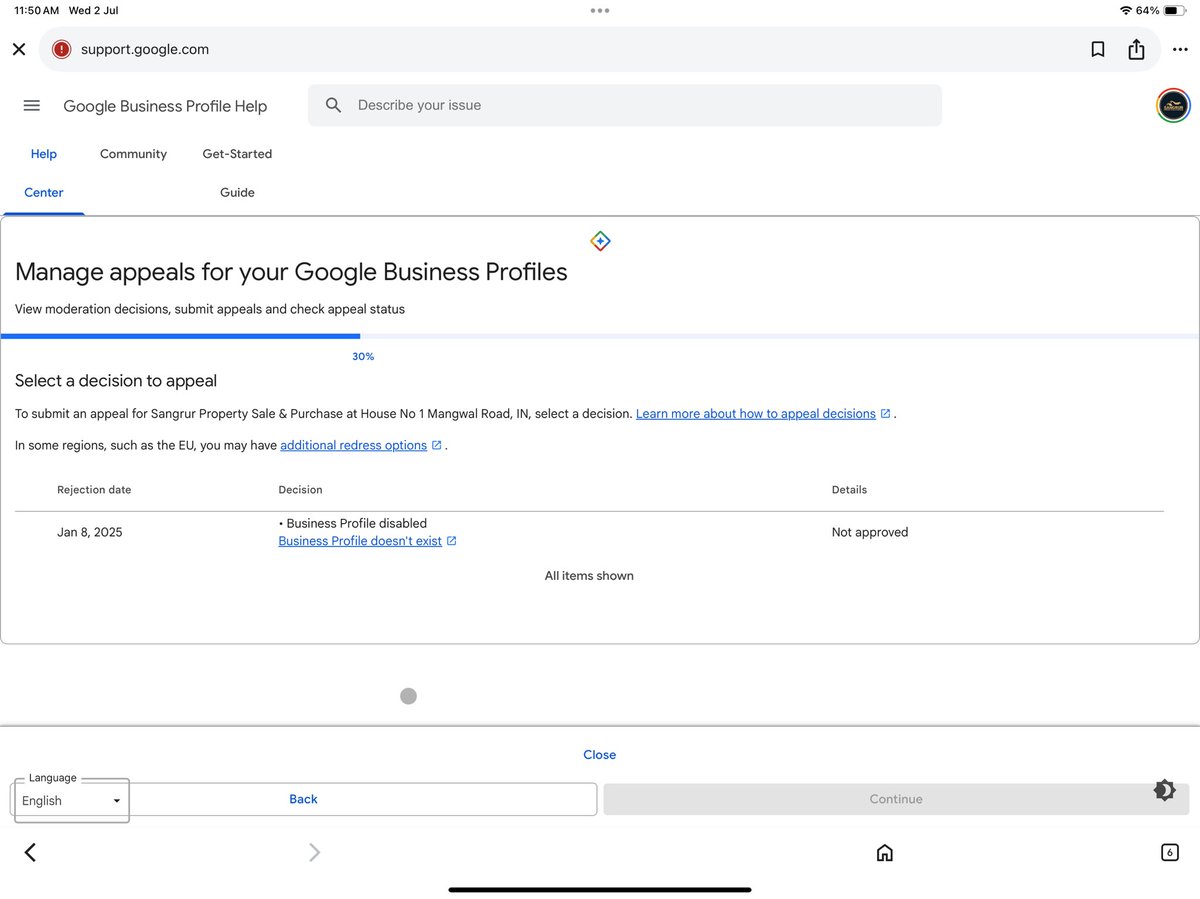Tap the grey pointer dot
This screenshot has height=899, width=1200.
(408, 696)
